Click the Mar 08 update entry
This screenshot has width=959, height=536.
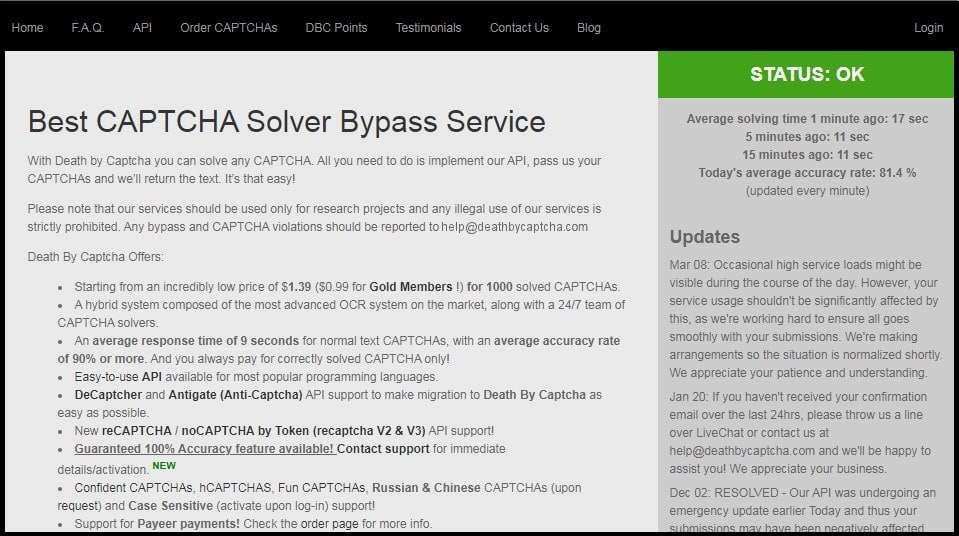805,319
